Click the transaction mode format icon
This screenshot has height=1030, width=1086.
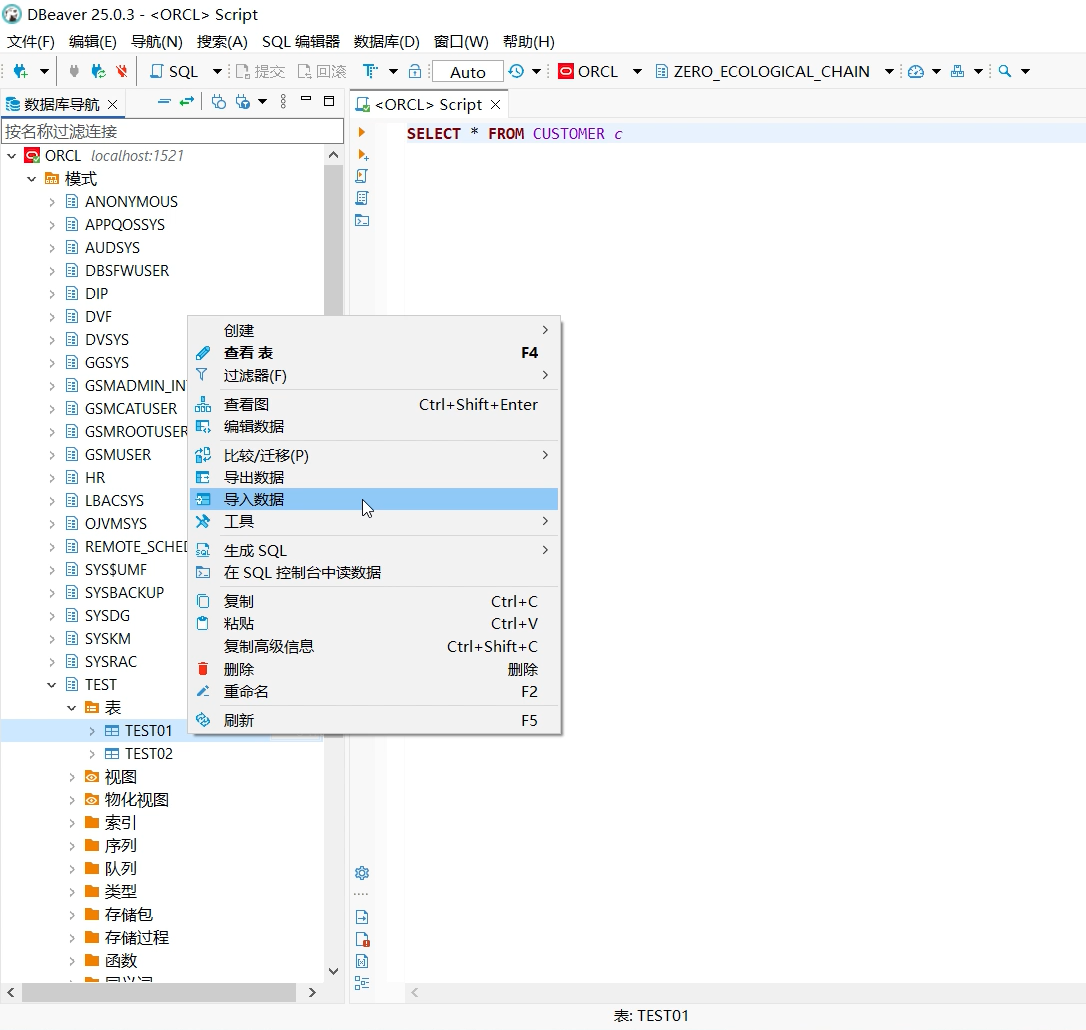370,71
